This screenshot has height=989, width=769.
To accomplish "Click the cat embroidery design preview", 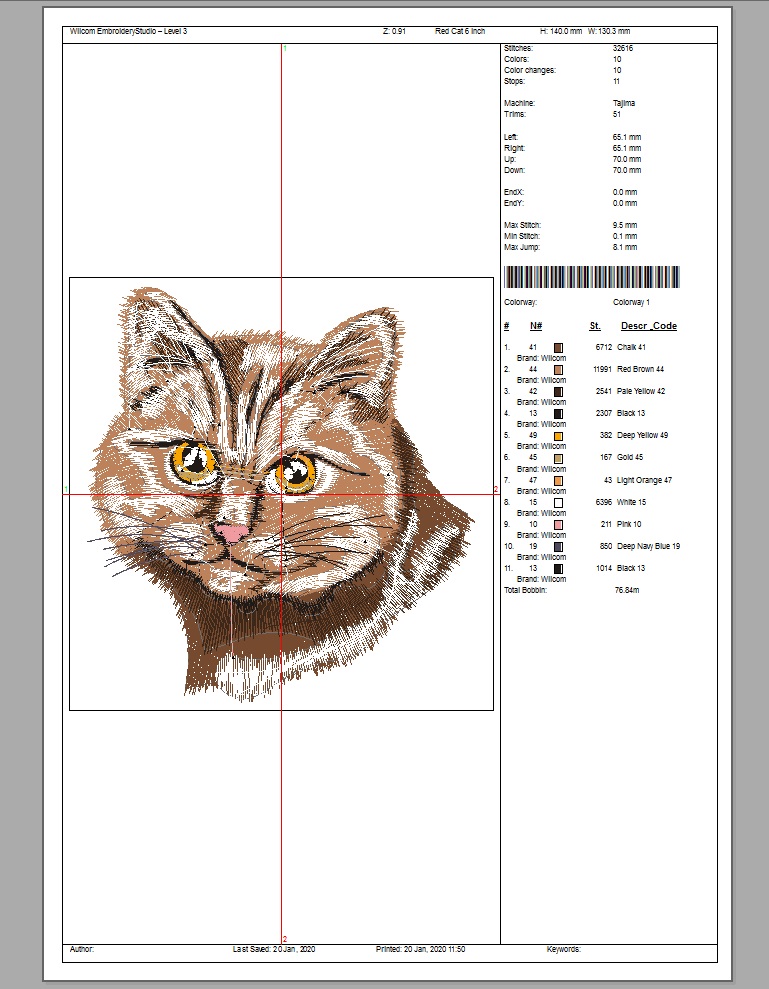I will tap(280, 490).
